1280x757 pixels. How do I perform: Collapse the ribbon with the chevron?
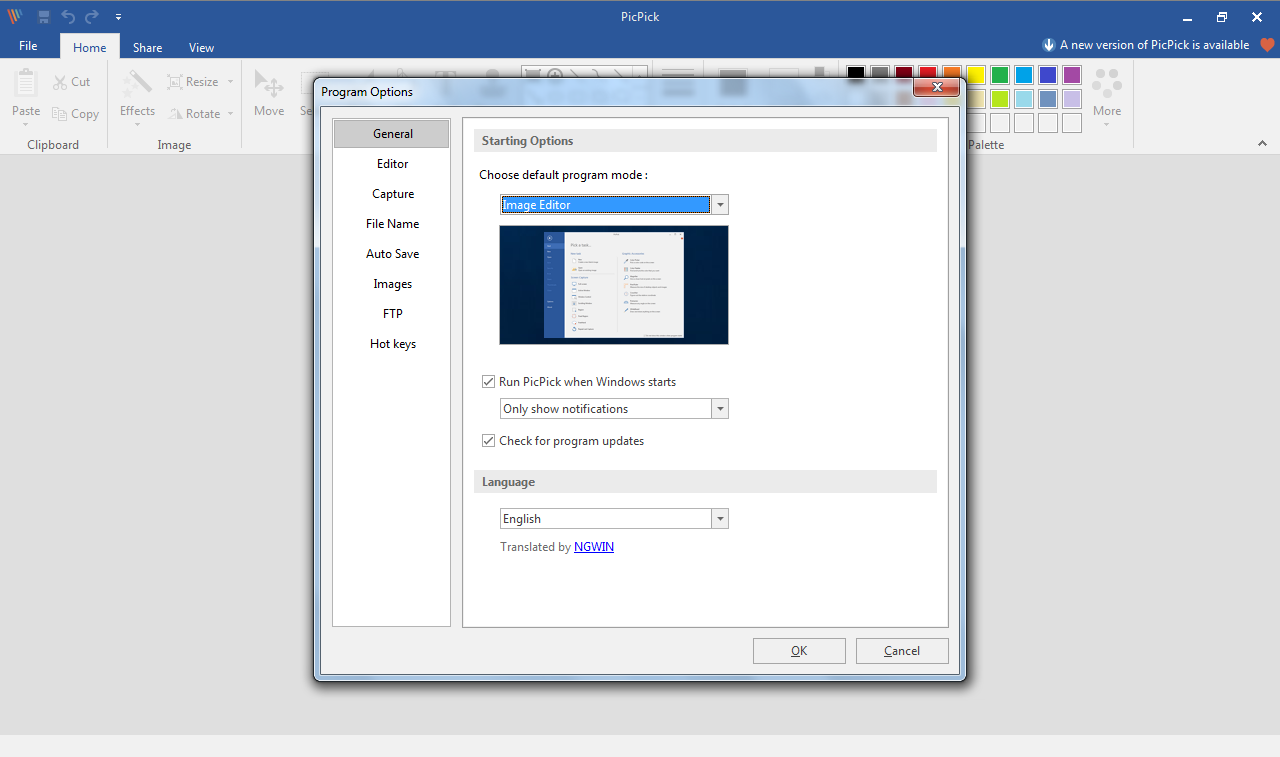click(1262, 145)
